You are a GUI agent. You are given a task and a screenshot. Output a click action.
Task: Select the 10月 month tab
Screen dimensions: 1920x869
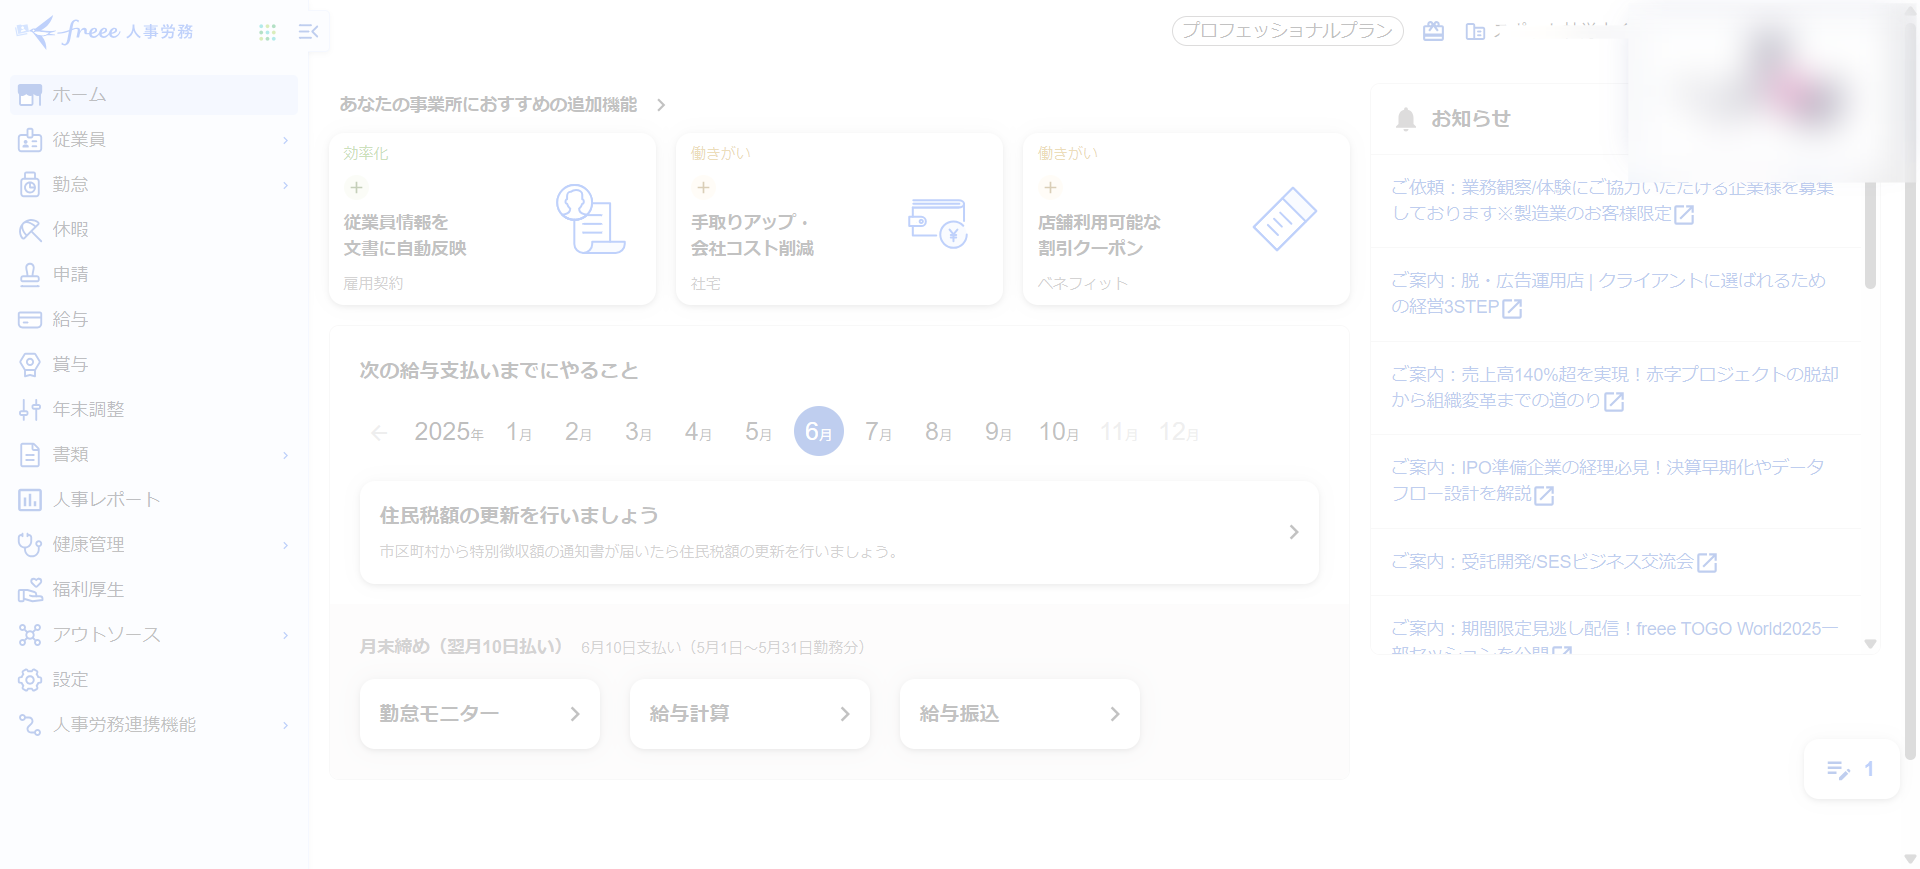point(1059,432)
